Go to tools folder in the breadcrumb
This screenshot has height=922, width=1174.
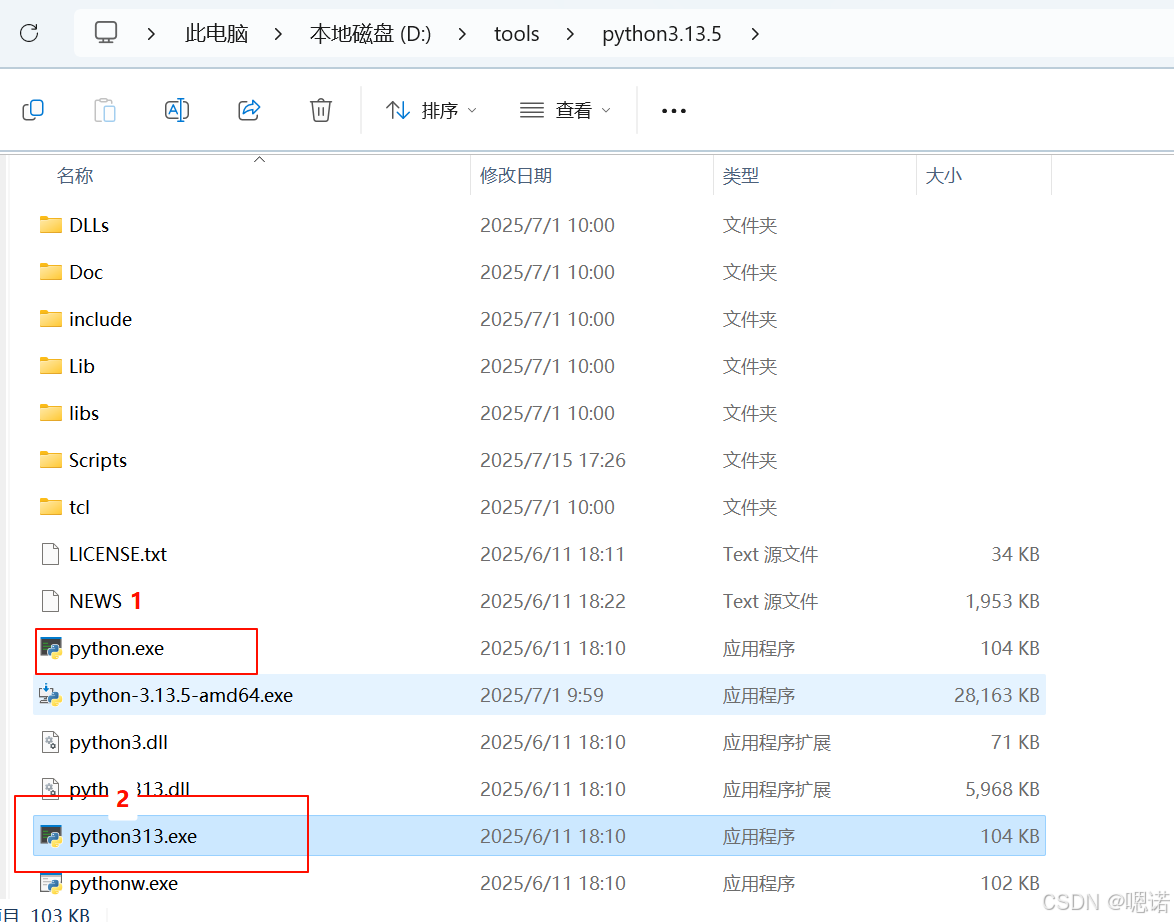517,34
